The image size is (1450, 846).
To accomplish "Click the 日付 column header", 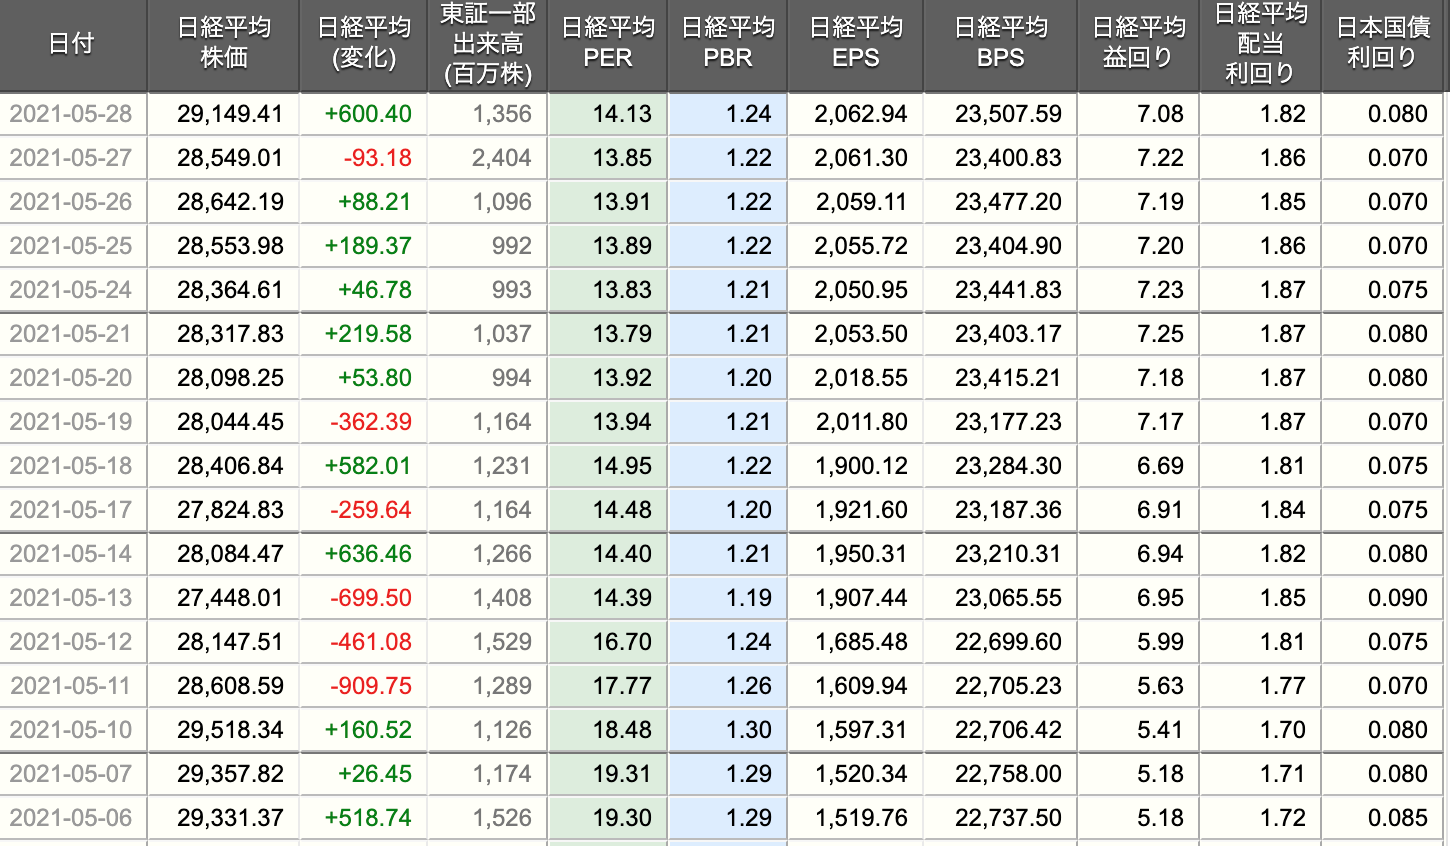I will tap(72, 44).
